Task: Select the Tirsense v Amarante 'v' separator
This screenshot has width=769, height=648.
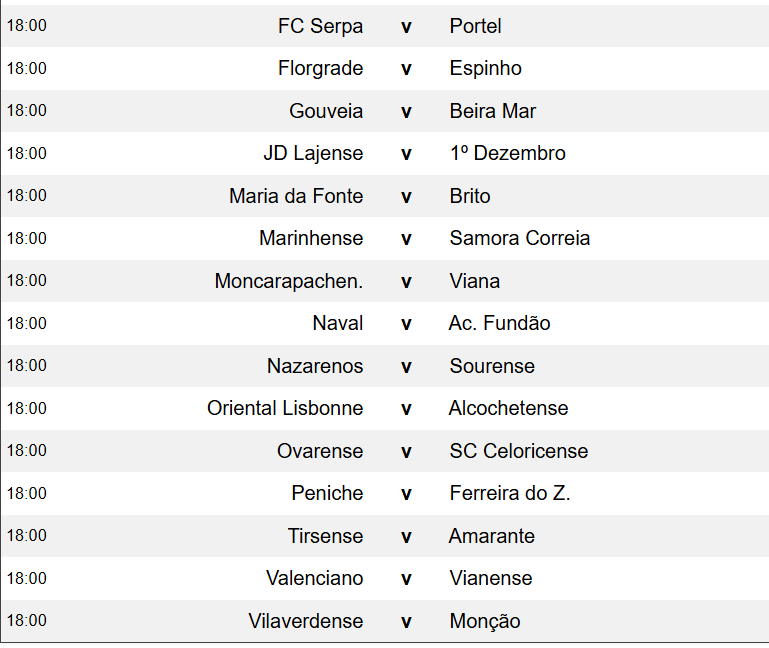Action: coord(406,536)
